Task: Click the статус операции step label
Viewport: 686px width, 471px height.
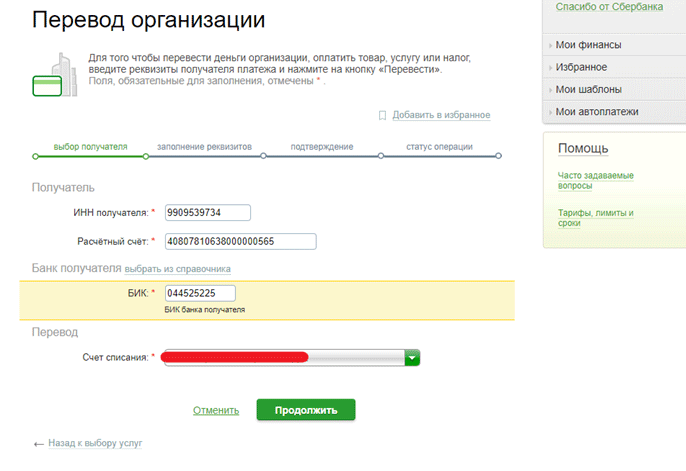Action: tap(439, 147)
